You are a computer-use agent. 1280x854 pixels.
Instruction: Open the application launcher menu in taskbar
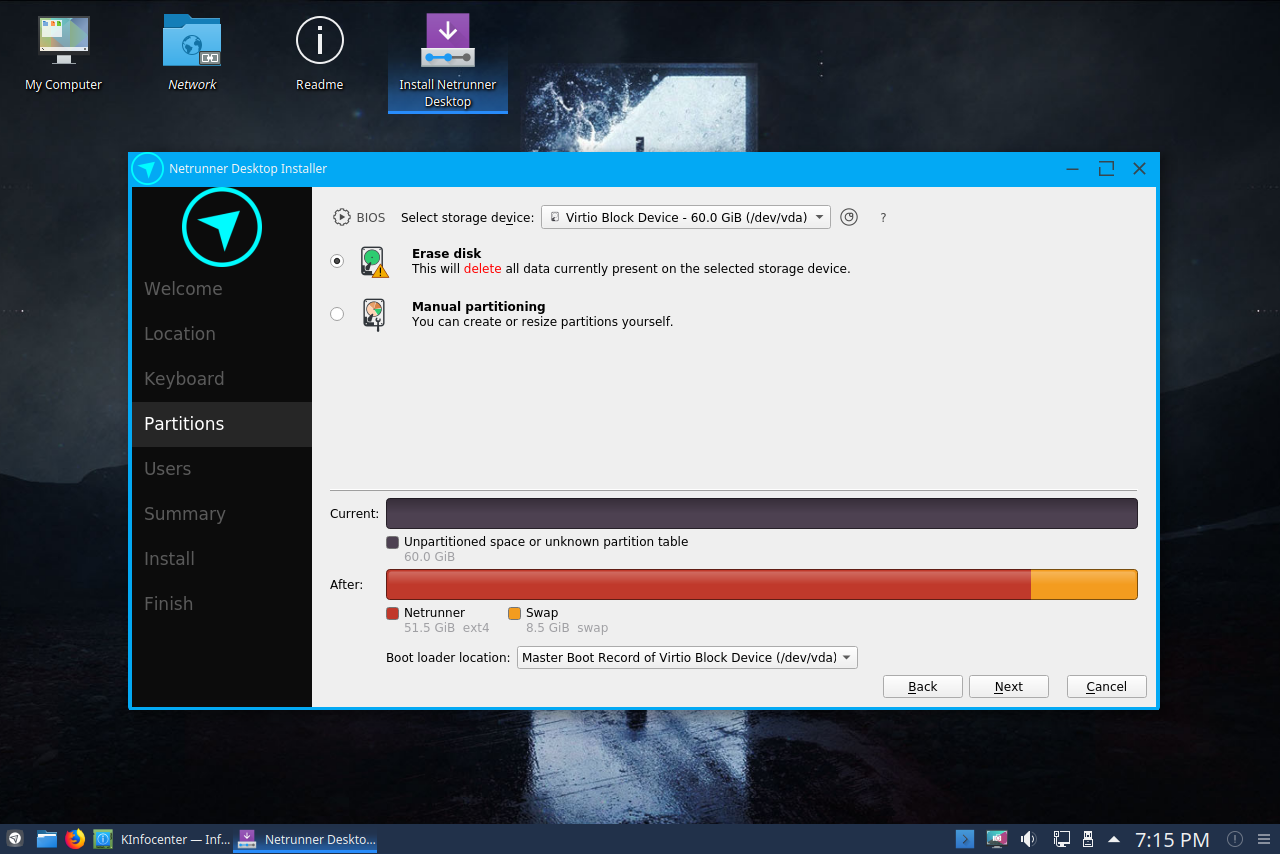(x=14, y=839)
